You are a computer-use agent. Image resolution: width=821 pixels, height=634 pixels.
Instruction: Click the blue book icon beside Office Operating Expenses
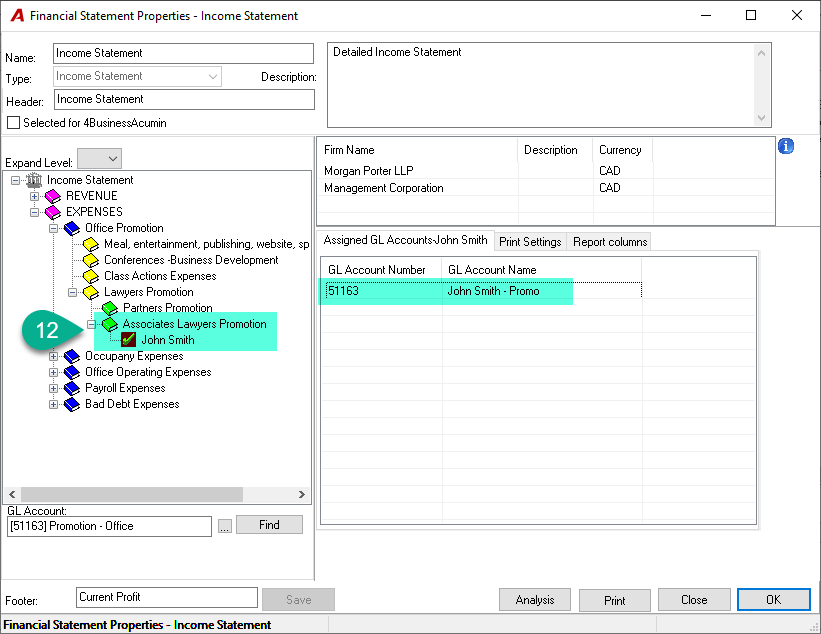[x=72, y=372]
